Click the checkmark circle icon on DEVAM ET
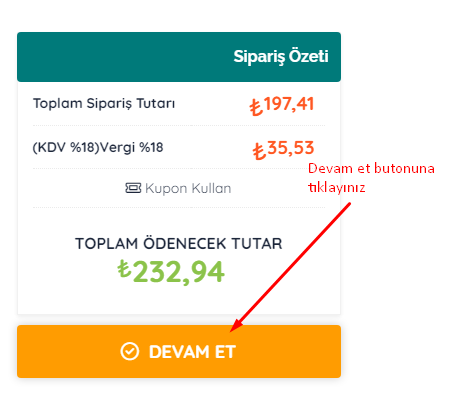This screenshot has width=460, height=418. click(129, 351)
